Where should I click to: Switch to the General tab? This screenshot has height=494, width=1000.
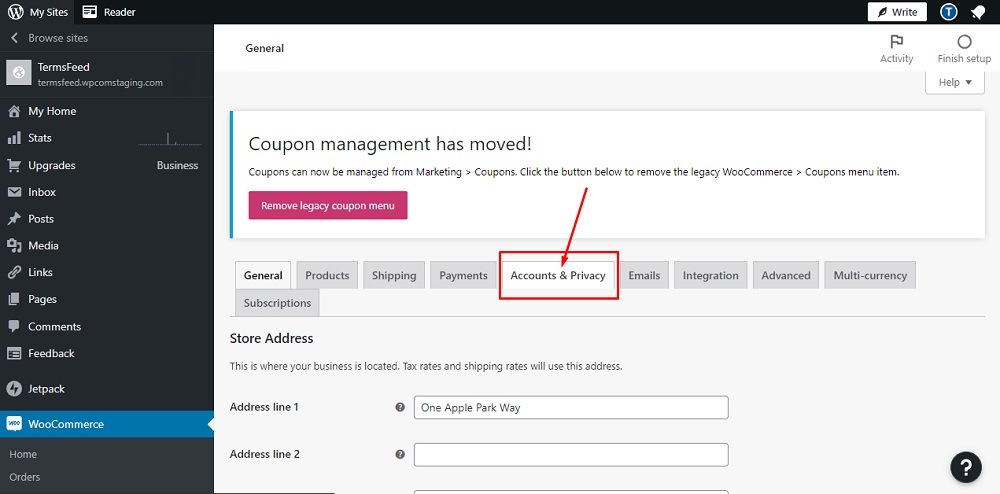[x=263, y=275]
